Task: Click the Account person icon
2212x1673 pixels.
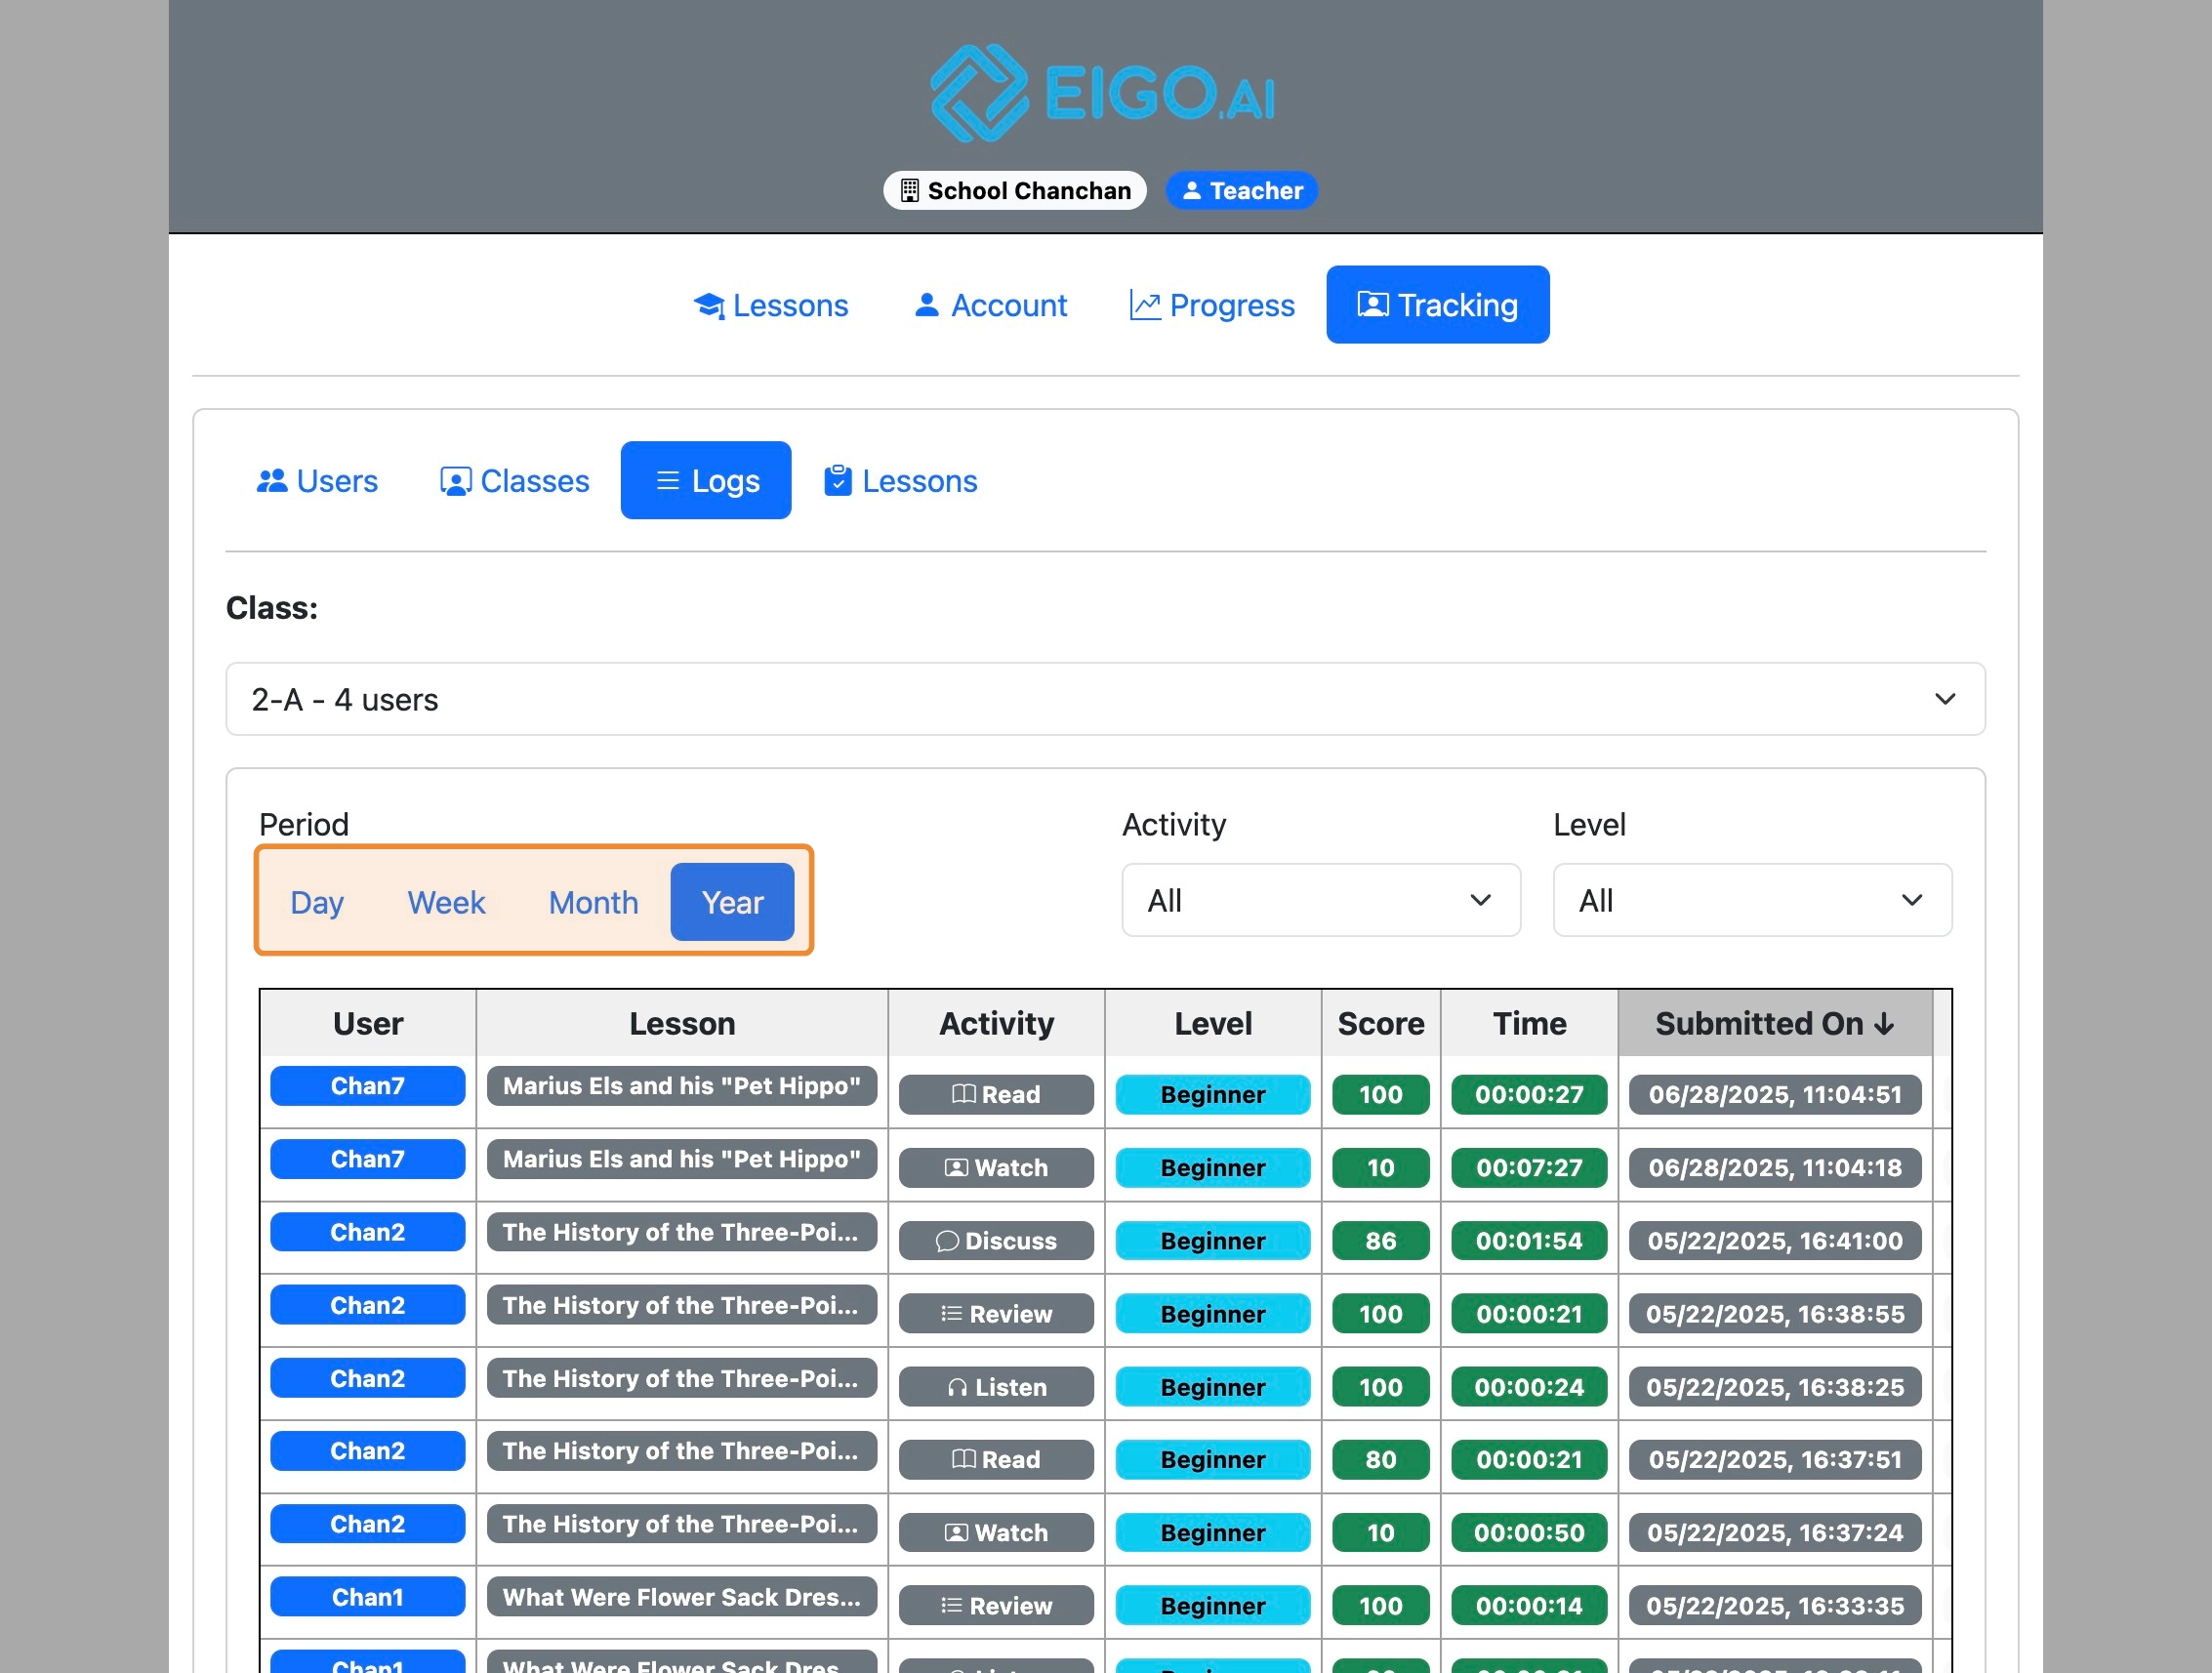Action: point(927,304)
